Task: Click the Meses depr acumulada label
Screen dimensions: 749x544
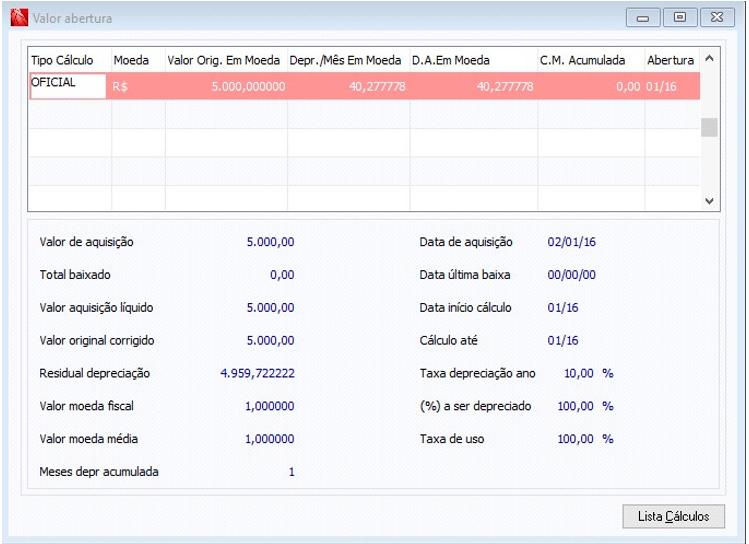Action: pos(99,472)
